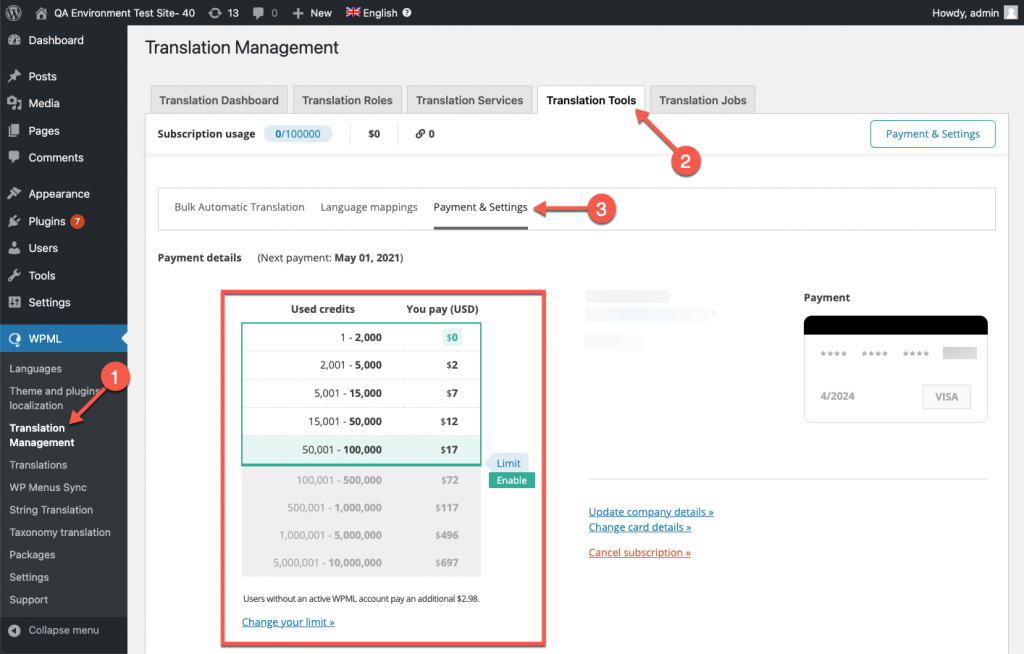Screen dimensions: 1024x654
Task: Open WPML Settings submenu item
Action: [x=29, y=578]
